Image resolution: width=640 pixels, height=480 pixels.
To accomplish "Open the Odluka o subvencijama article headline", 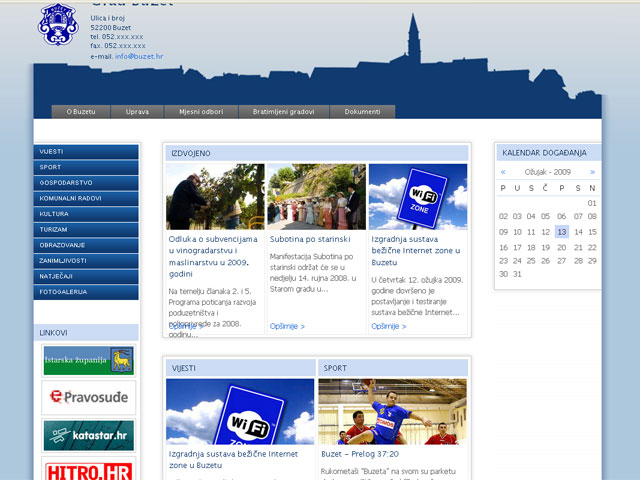I will tap(213, 256).
